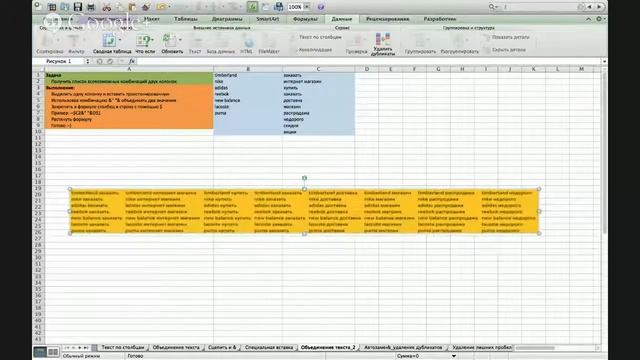Select sheet tab Текст по столбцам
Viewport: 640px width, 360px height.
point(123,347)
